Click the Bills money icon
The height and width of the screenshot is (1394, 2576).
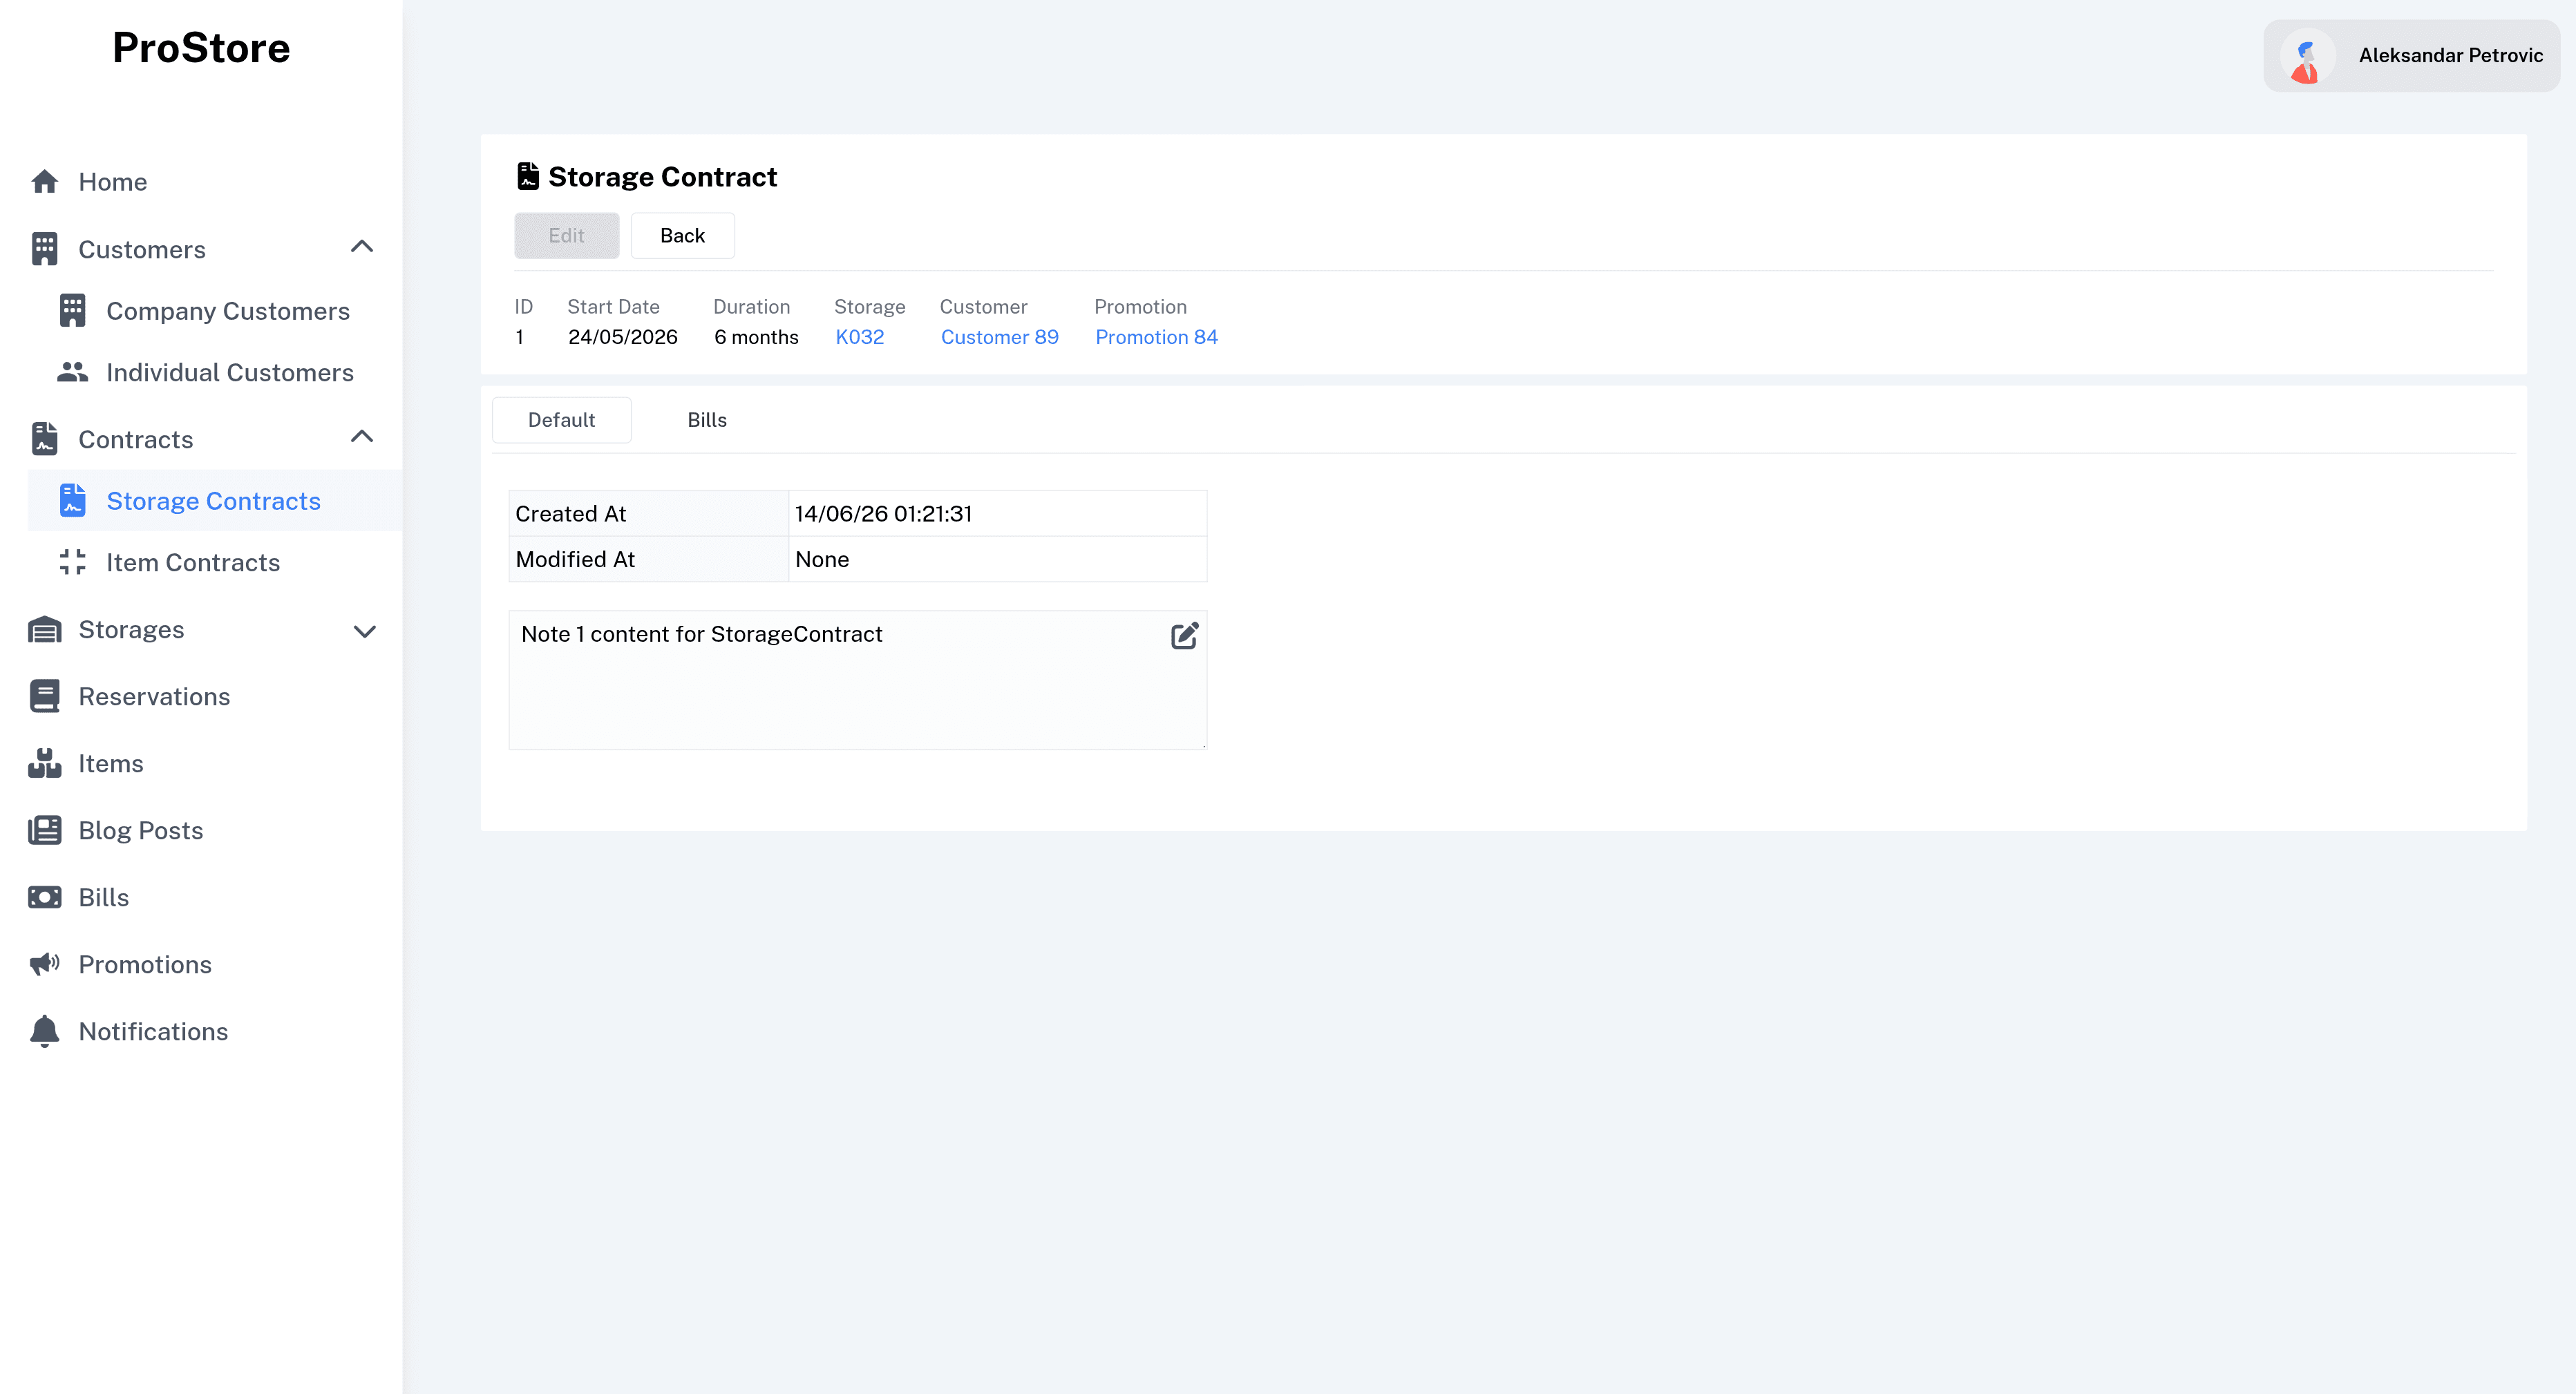pyautogui.click(x=44, y=897)
